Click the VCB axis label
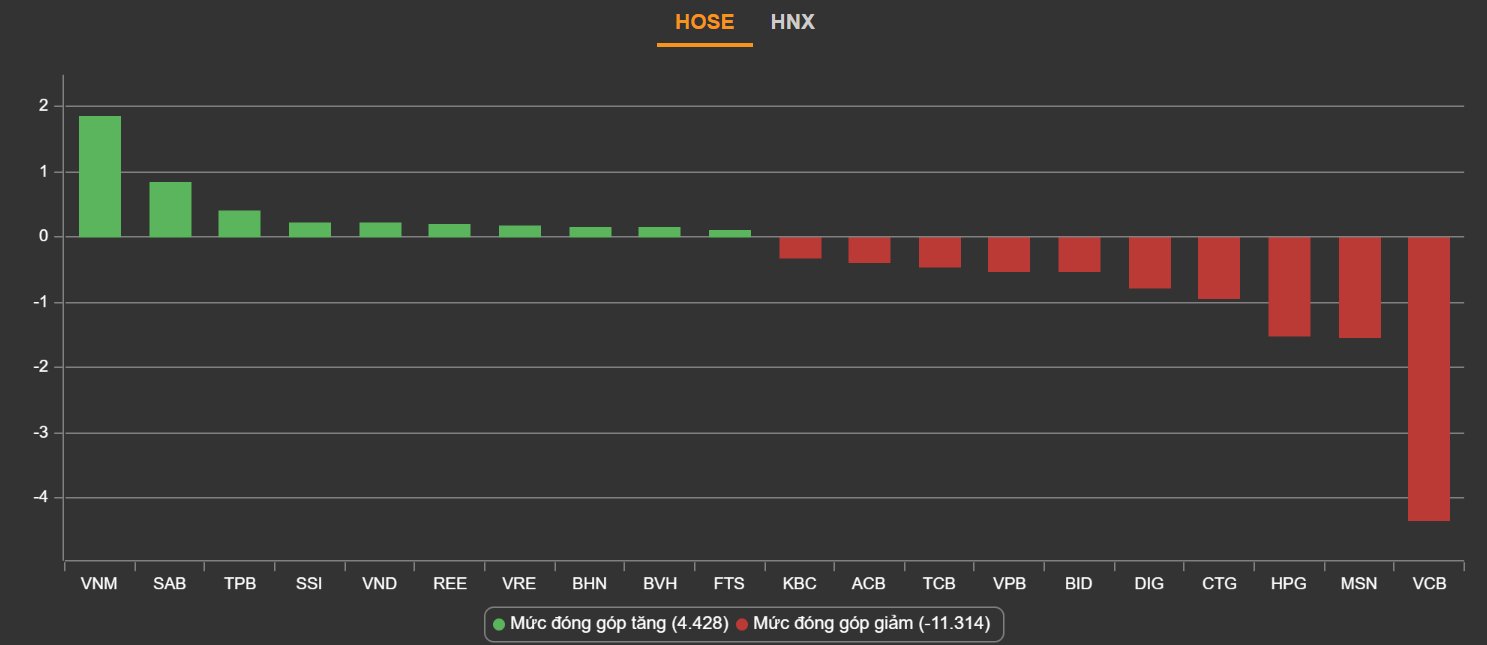Screen dimensions: 1487x645 click(1429, 584)
